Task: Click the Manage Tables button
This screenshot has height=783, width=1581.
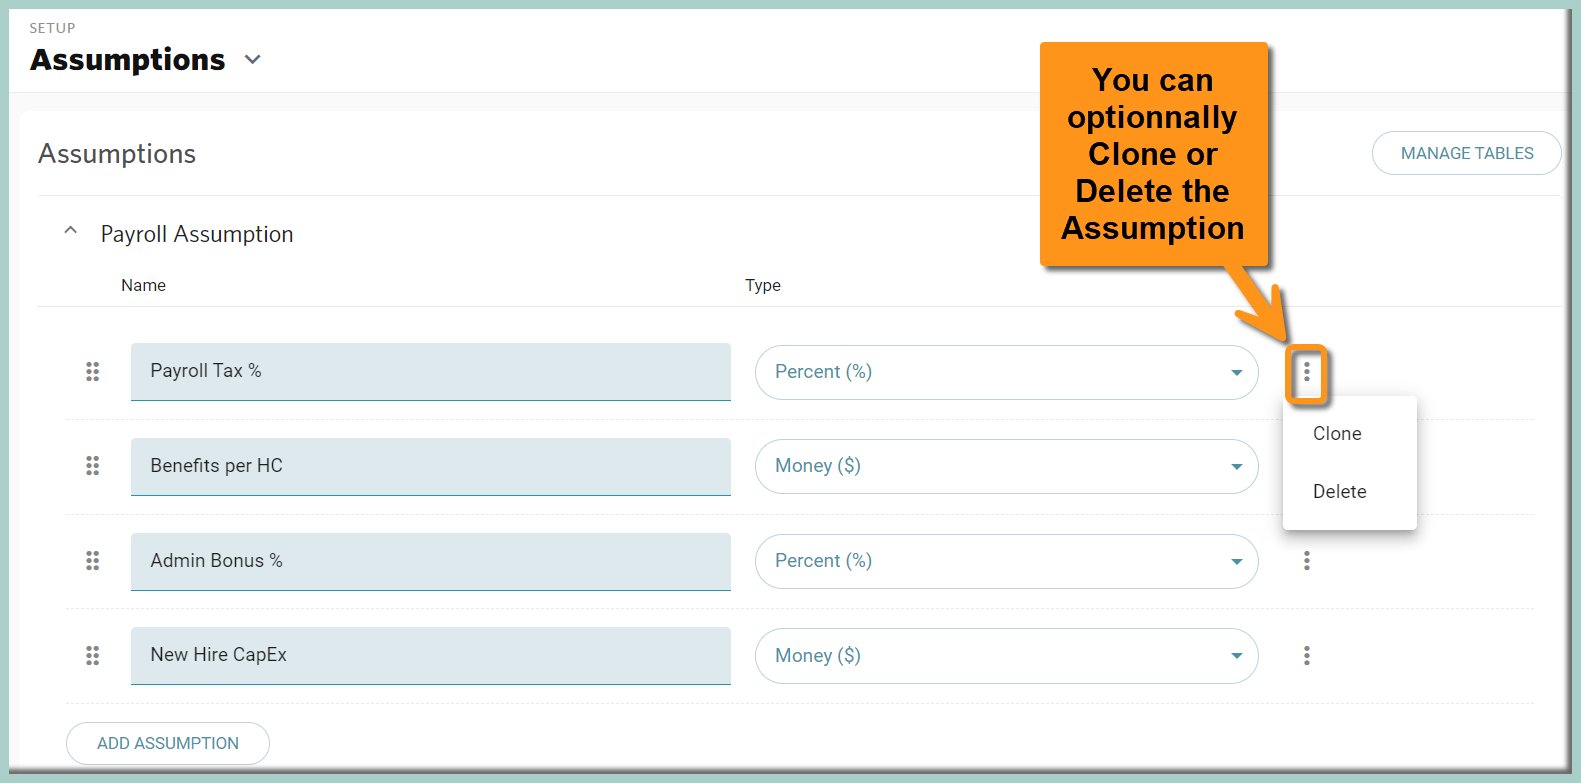Action: [x=1466, y=153]
